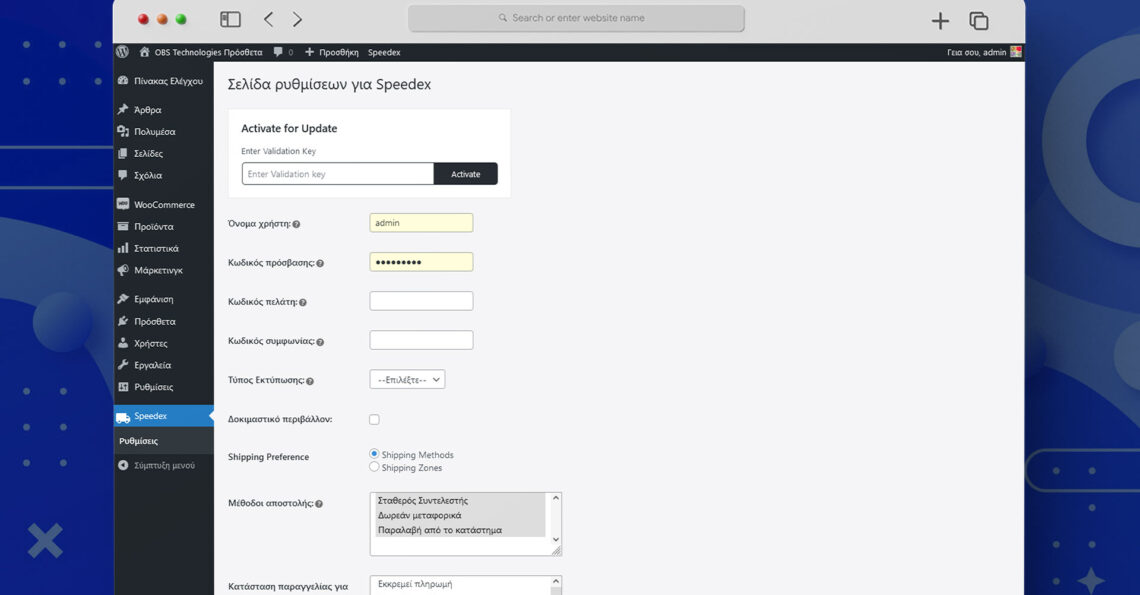The image size is (1140, 595).
Task: Click the Προϊόντα products icon
Action: coord(123,225)
